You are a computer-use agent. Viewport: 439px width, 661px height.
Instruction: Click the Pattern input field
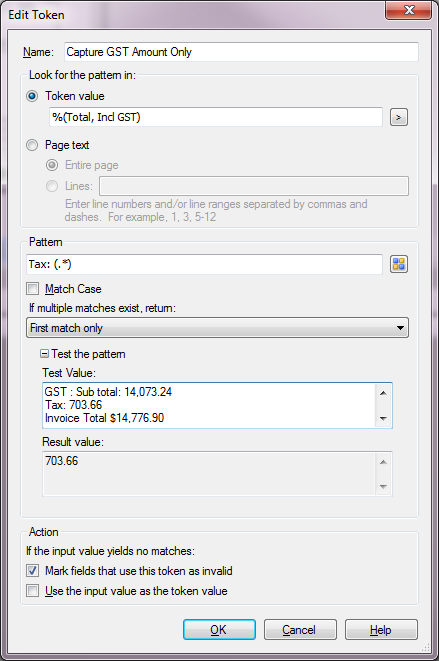tap(205, 264)
